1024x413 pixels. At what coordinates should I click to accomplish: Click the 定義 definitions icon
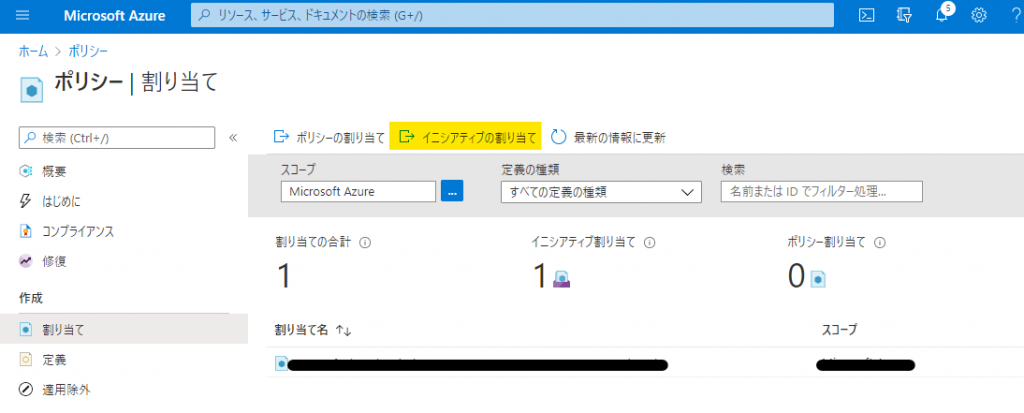tap(25, 359)
